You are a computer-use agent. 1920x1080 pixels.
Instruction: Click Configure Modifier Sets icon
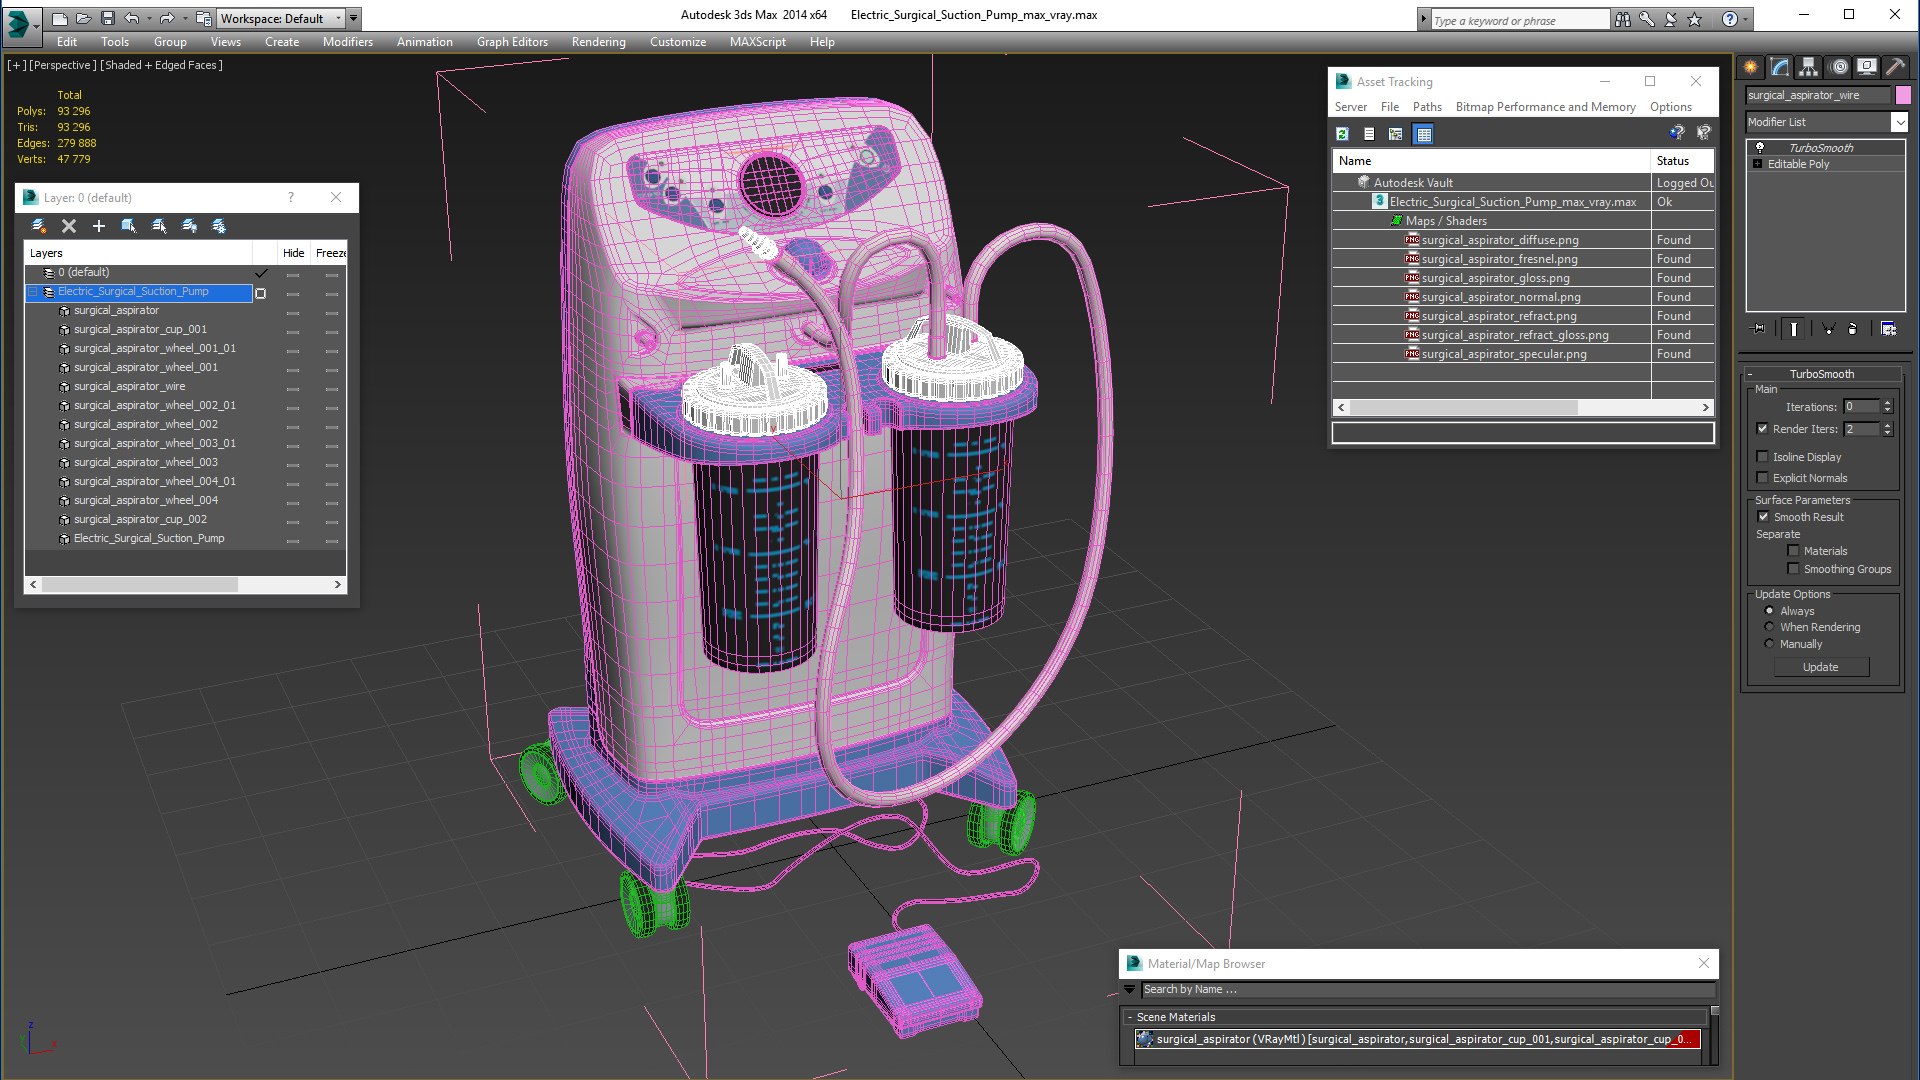1888,328
